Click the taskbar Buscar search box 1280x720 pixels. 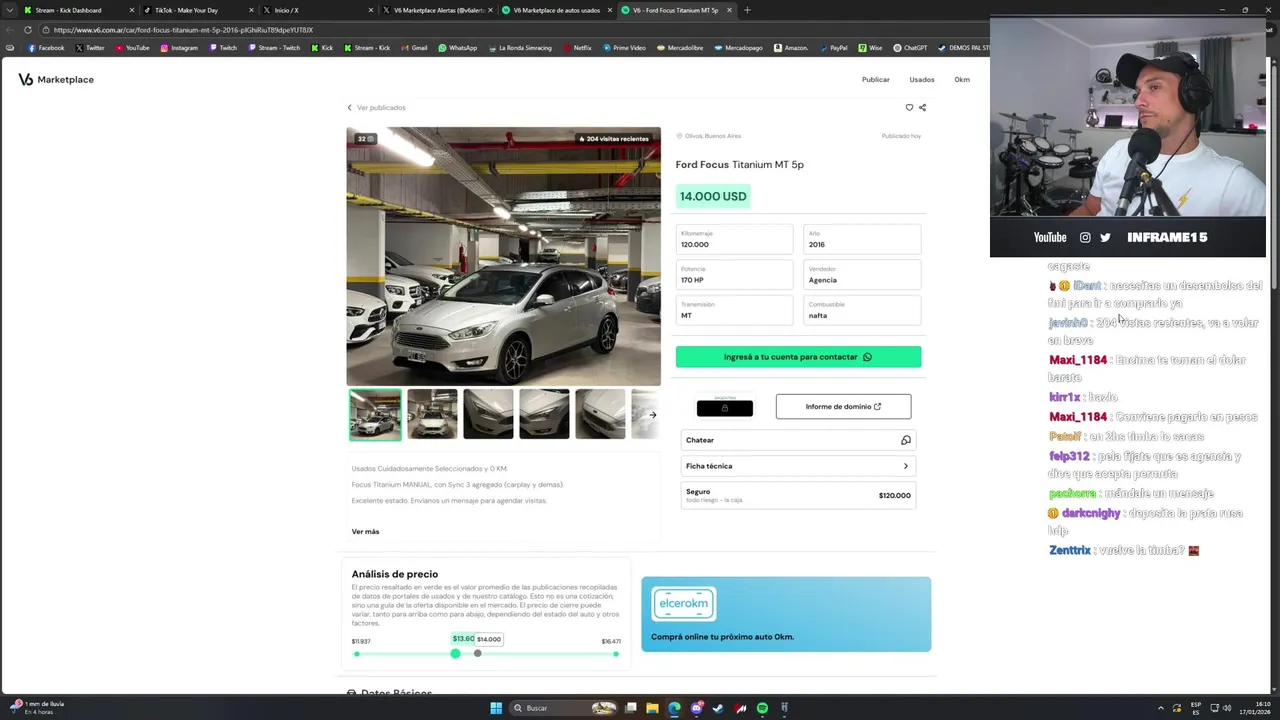pos(563,708)
